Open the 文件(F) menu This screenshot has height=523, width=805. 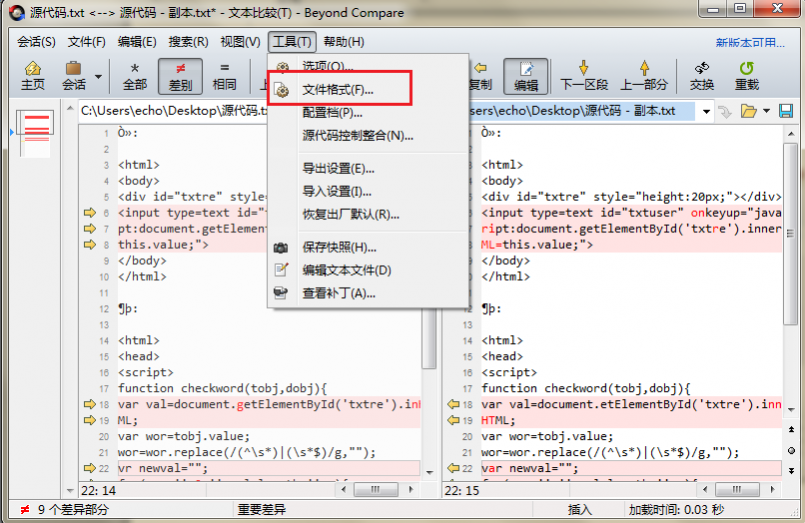[x=86, y=42]
